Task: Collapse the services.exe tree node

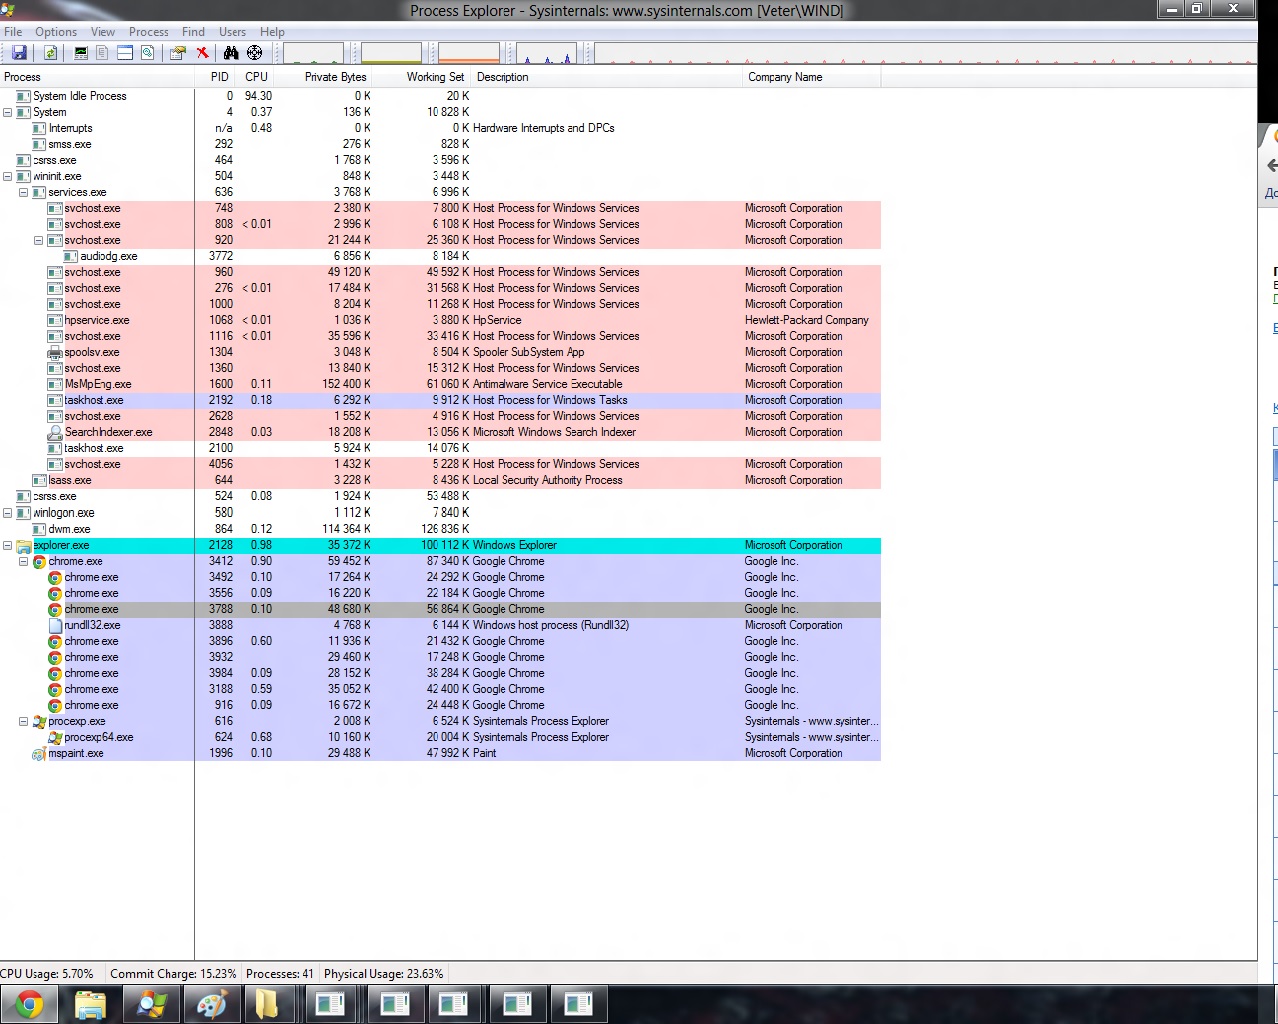Action: click(23, 192)
